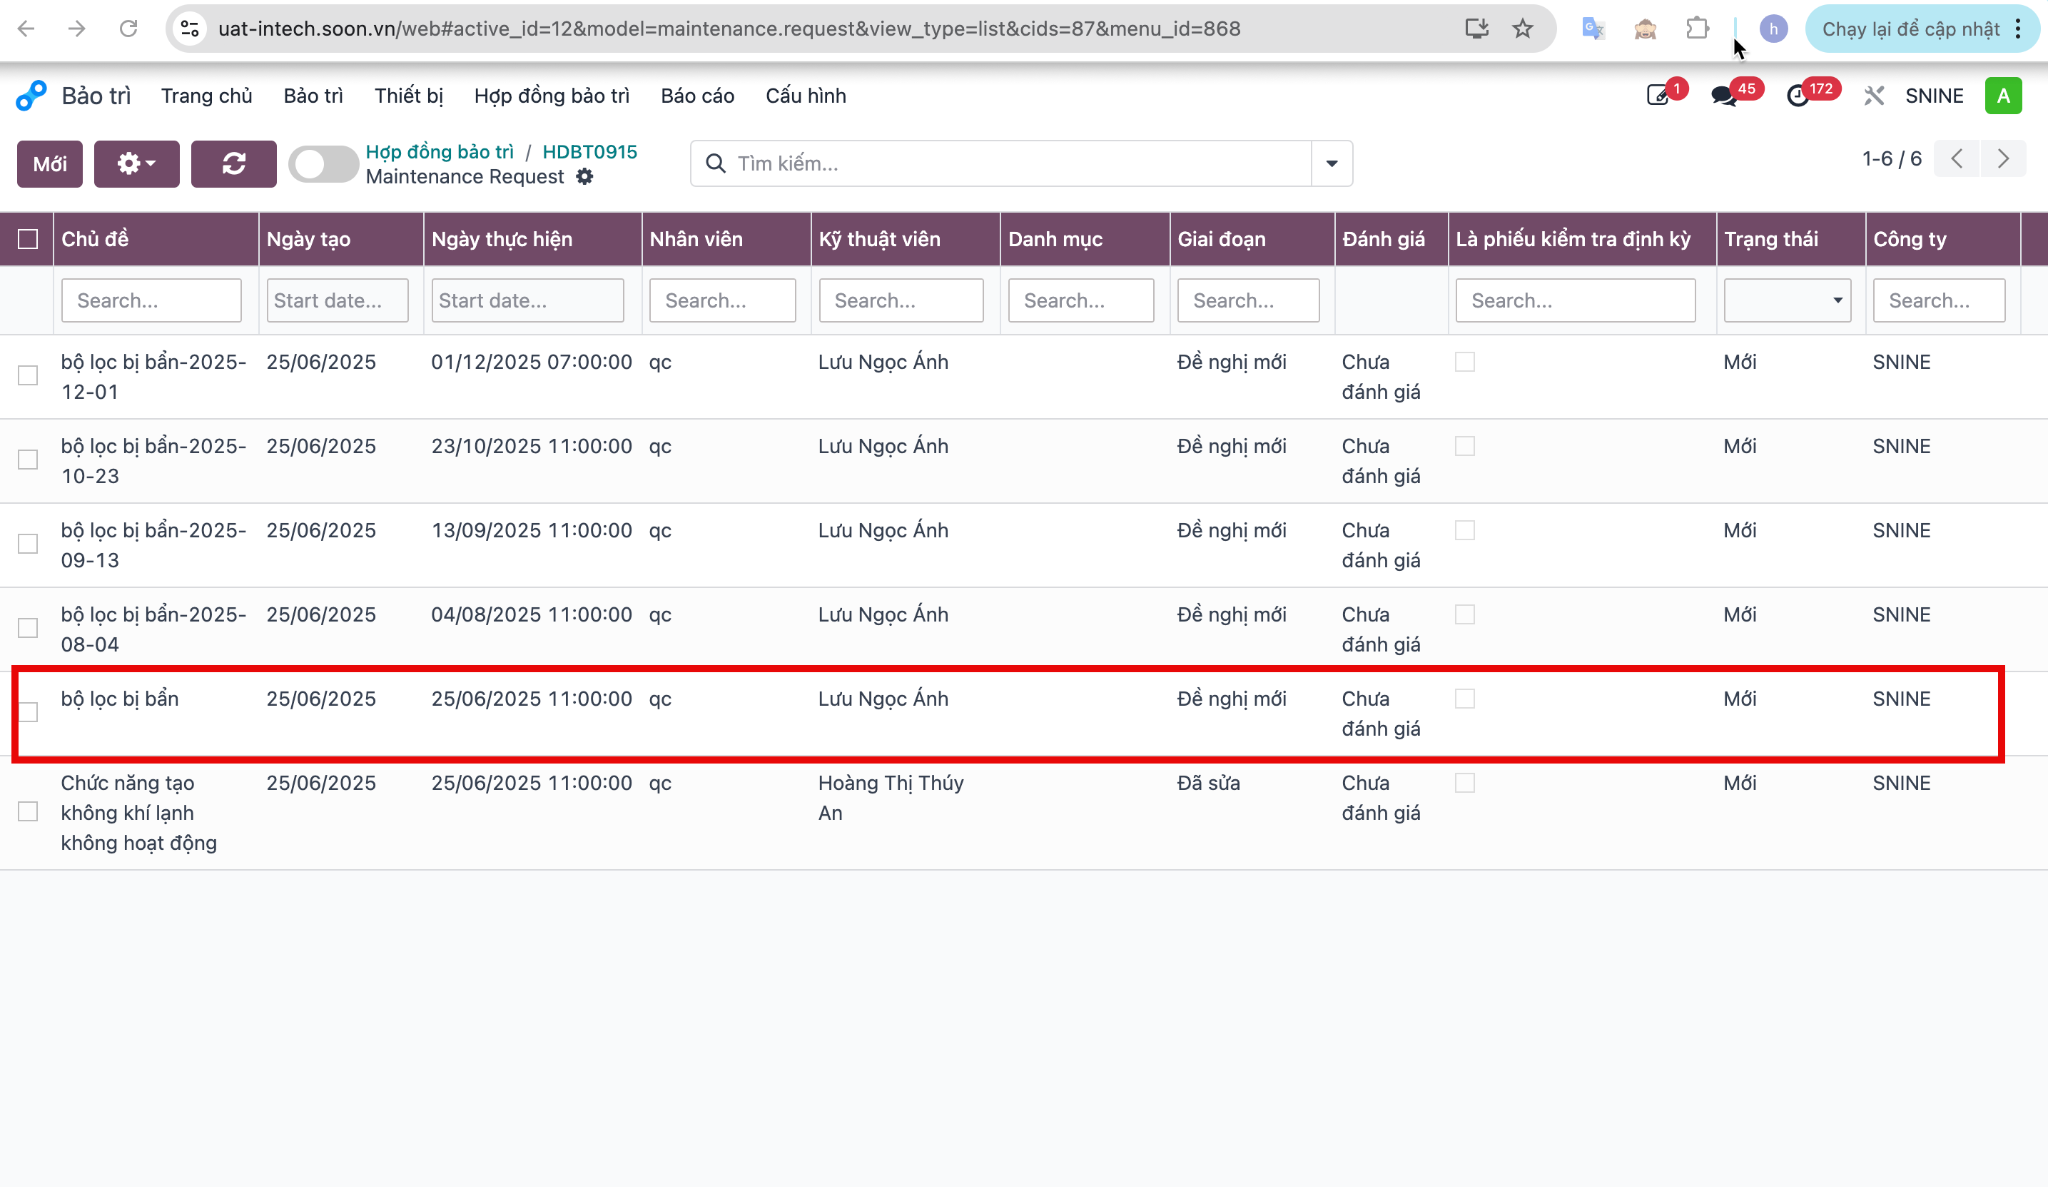Image resolution: width=2048 pixels, height=1187 pixels.
Task: Click the refresh list icon button
Action: (233, 164)
